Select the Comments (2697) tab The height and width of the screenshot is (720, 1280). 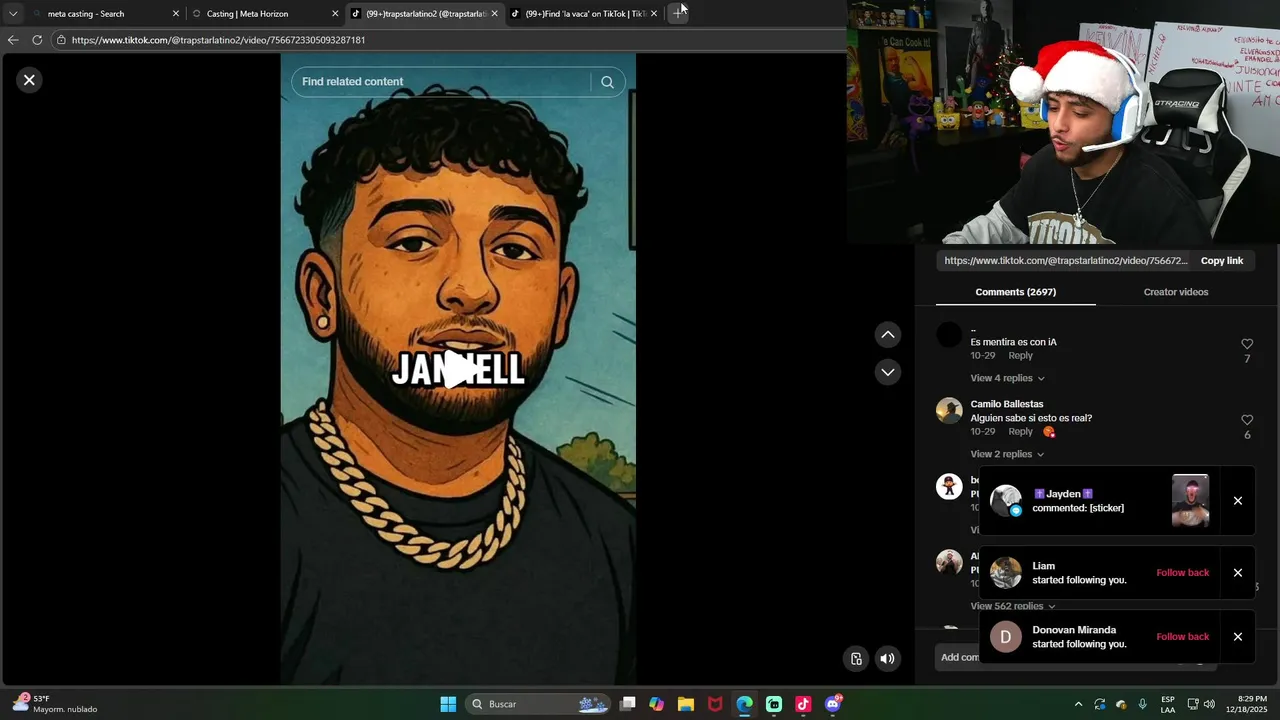(1015, 292)
